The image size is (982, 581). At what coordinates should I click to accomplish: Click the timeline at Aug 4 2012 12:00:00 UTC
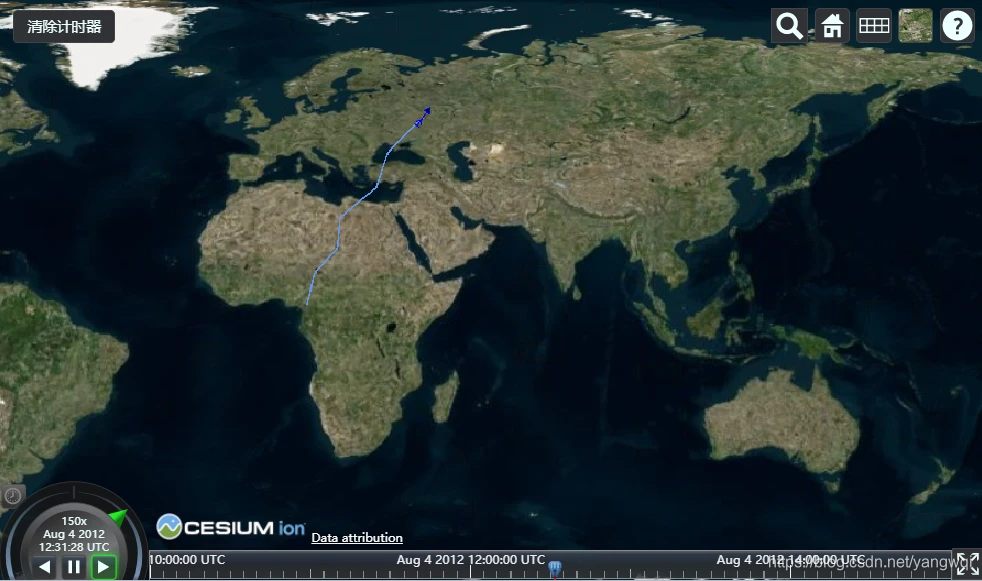pyautogui.click(x=471, y=560)
